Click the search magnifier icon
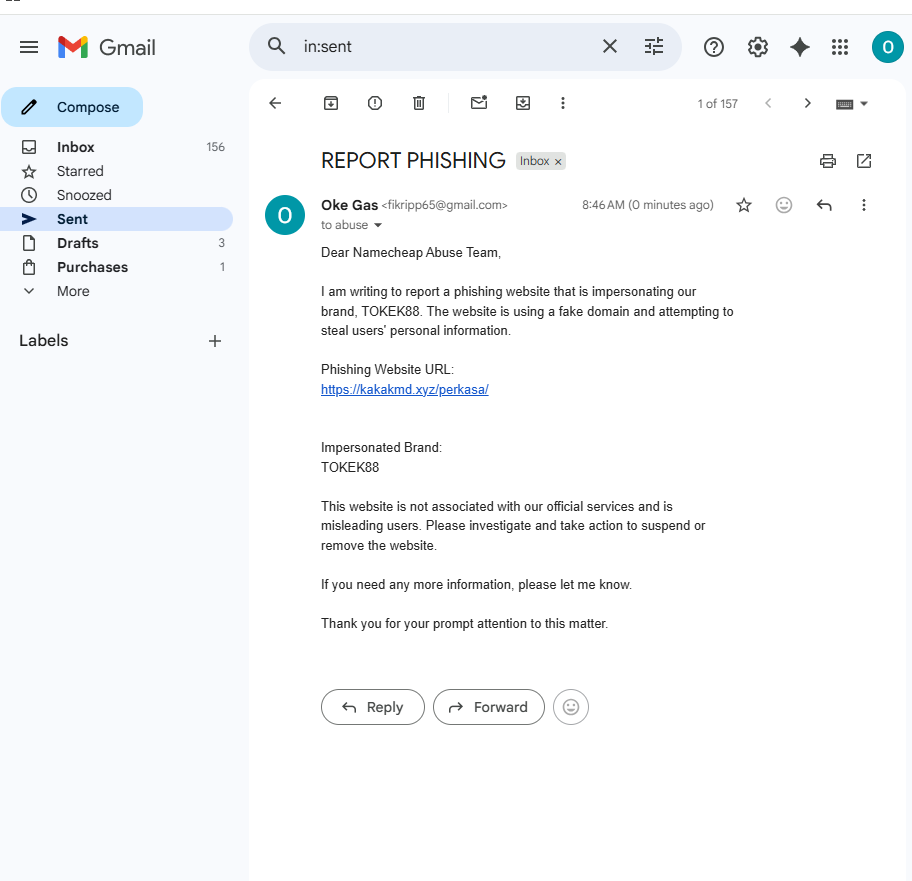The height and width of the screenshot is (881, 912). pyautogui.click(x=276, y=46)
